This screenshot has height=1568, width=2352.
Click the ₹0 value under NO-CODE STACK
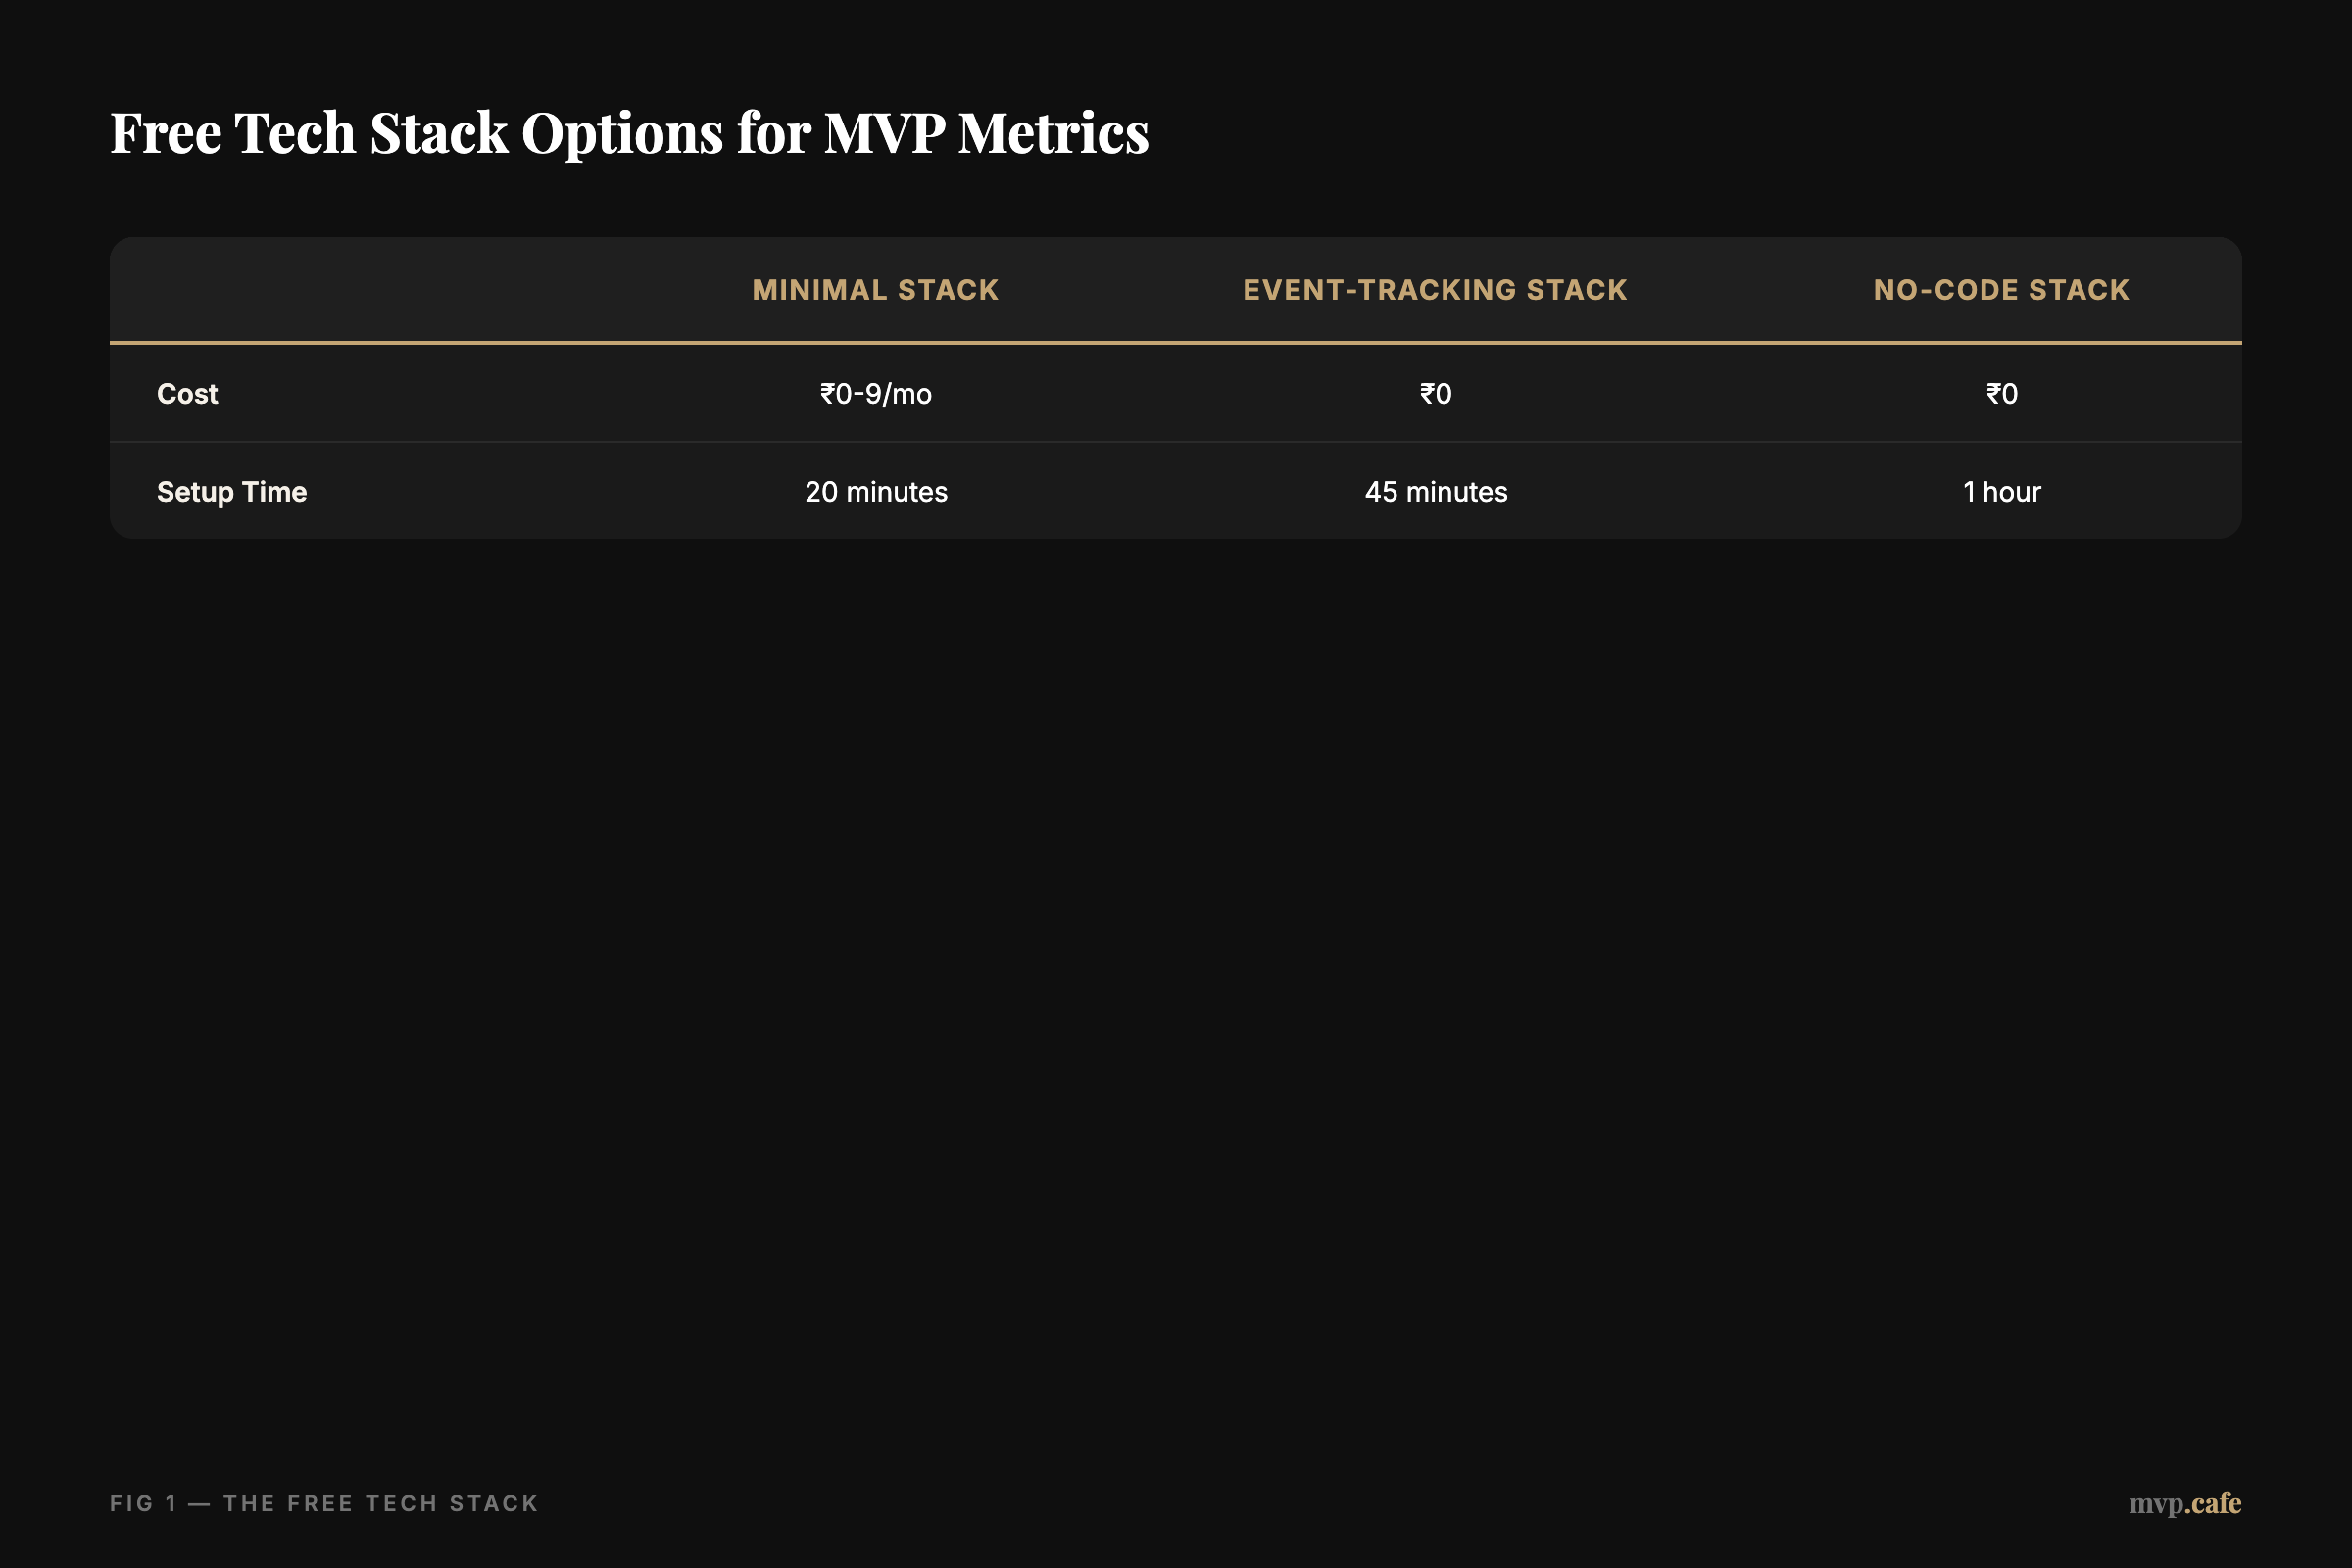(2000, 394)
